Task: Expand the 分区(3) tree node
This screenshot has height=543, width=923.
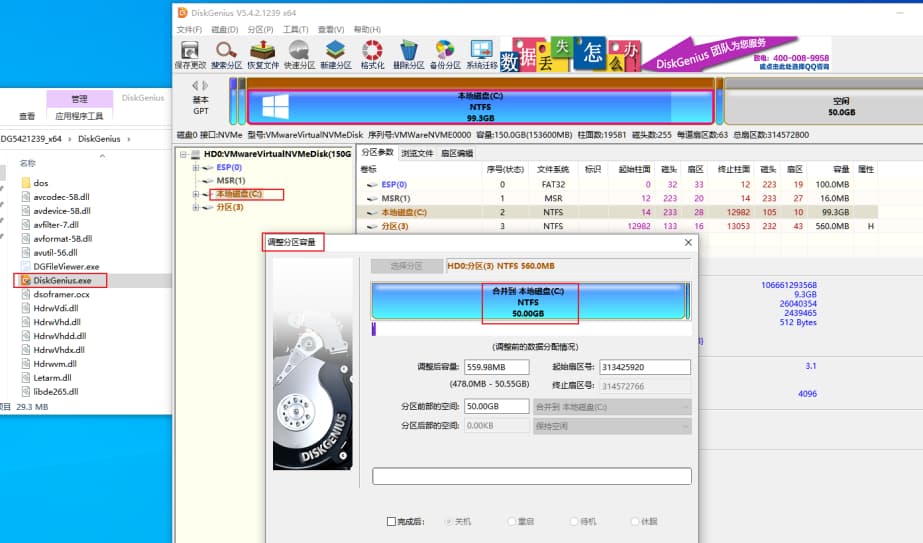Action: (x=195, y=207)
